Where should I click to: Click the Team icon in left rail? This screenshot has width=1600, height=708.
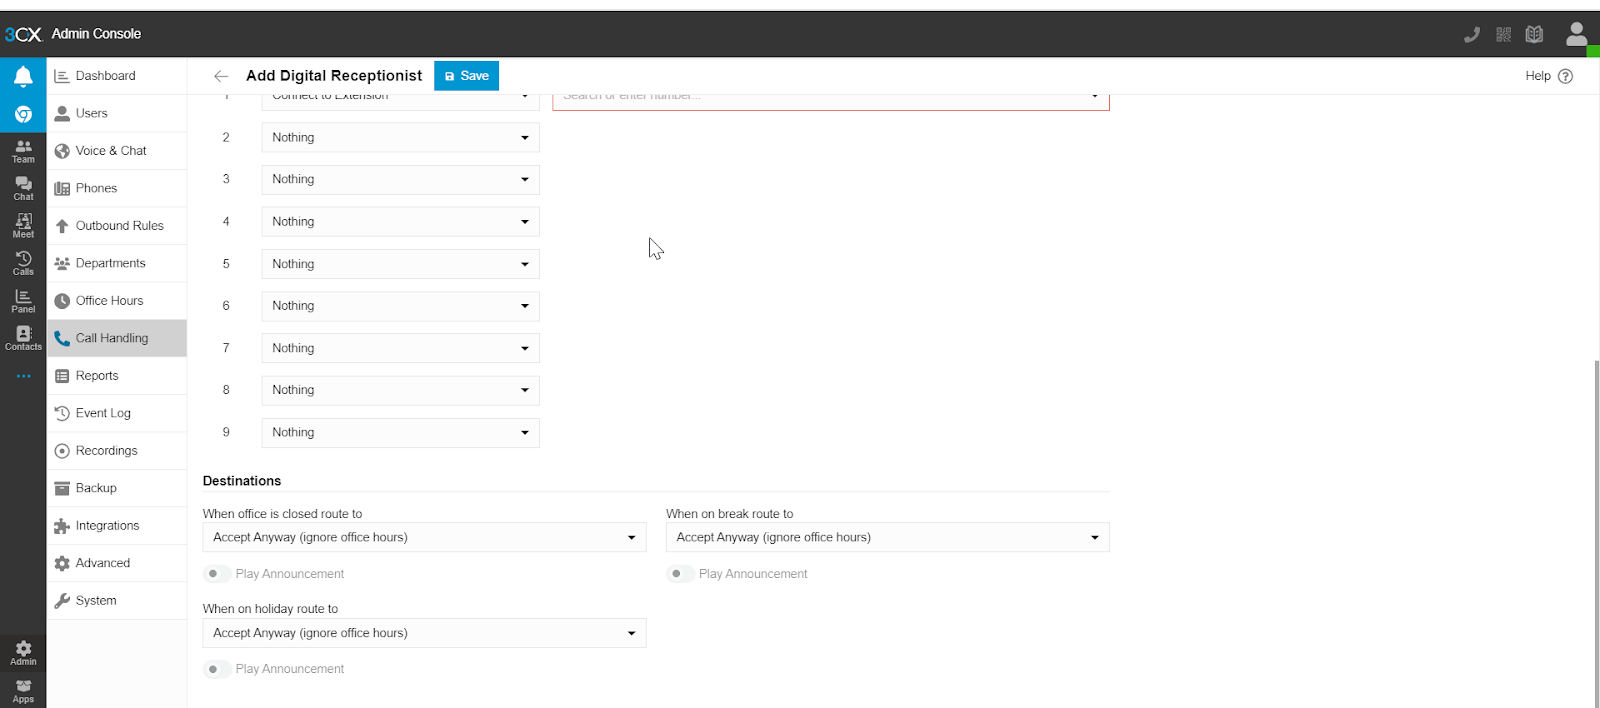point(23,151)
